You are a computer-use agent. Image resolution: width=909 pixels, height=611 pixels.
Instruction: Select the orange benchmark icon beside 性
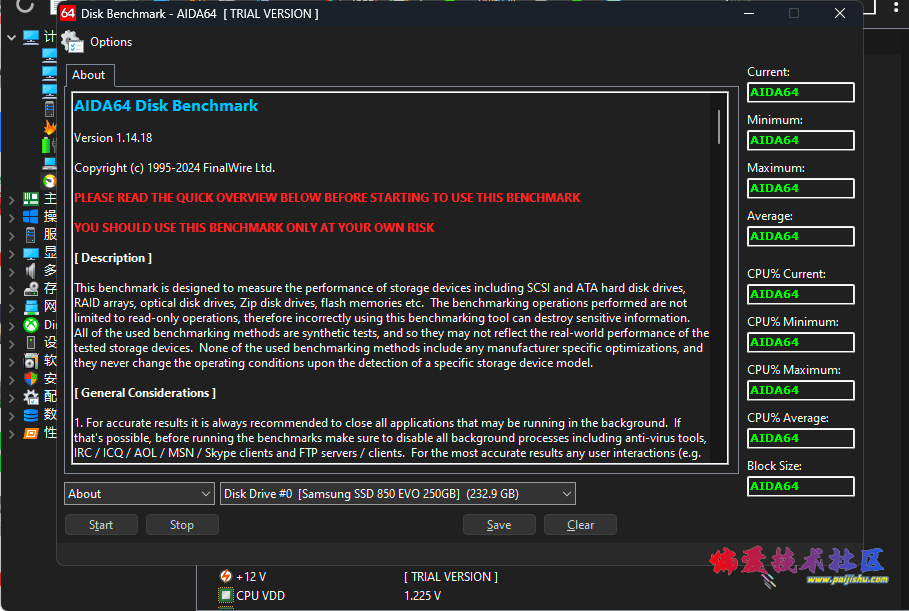point(31,433)
